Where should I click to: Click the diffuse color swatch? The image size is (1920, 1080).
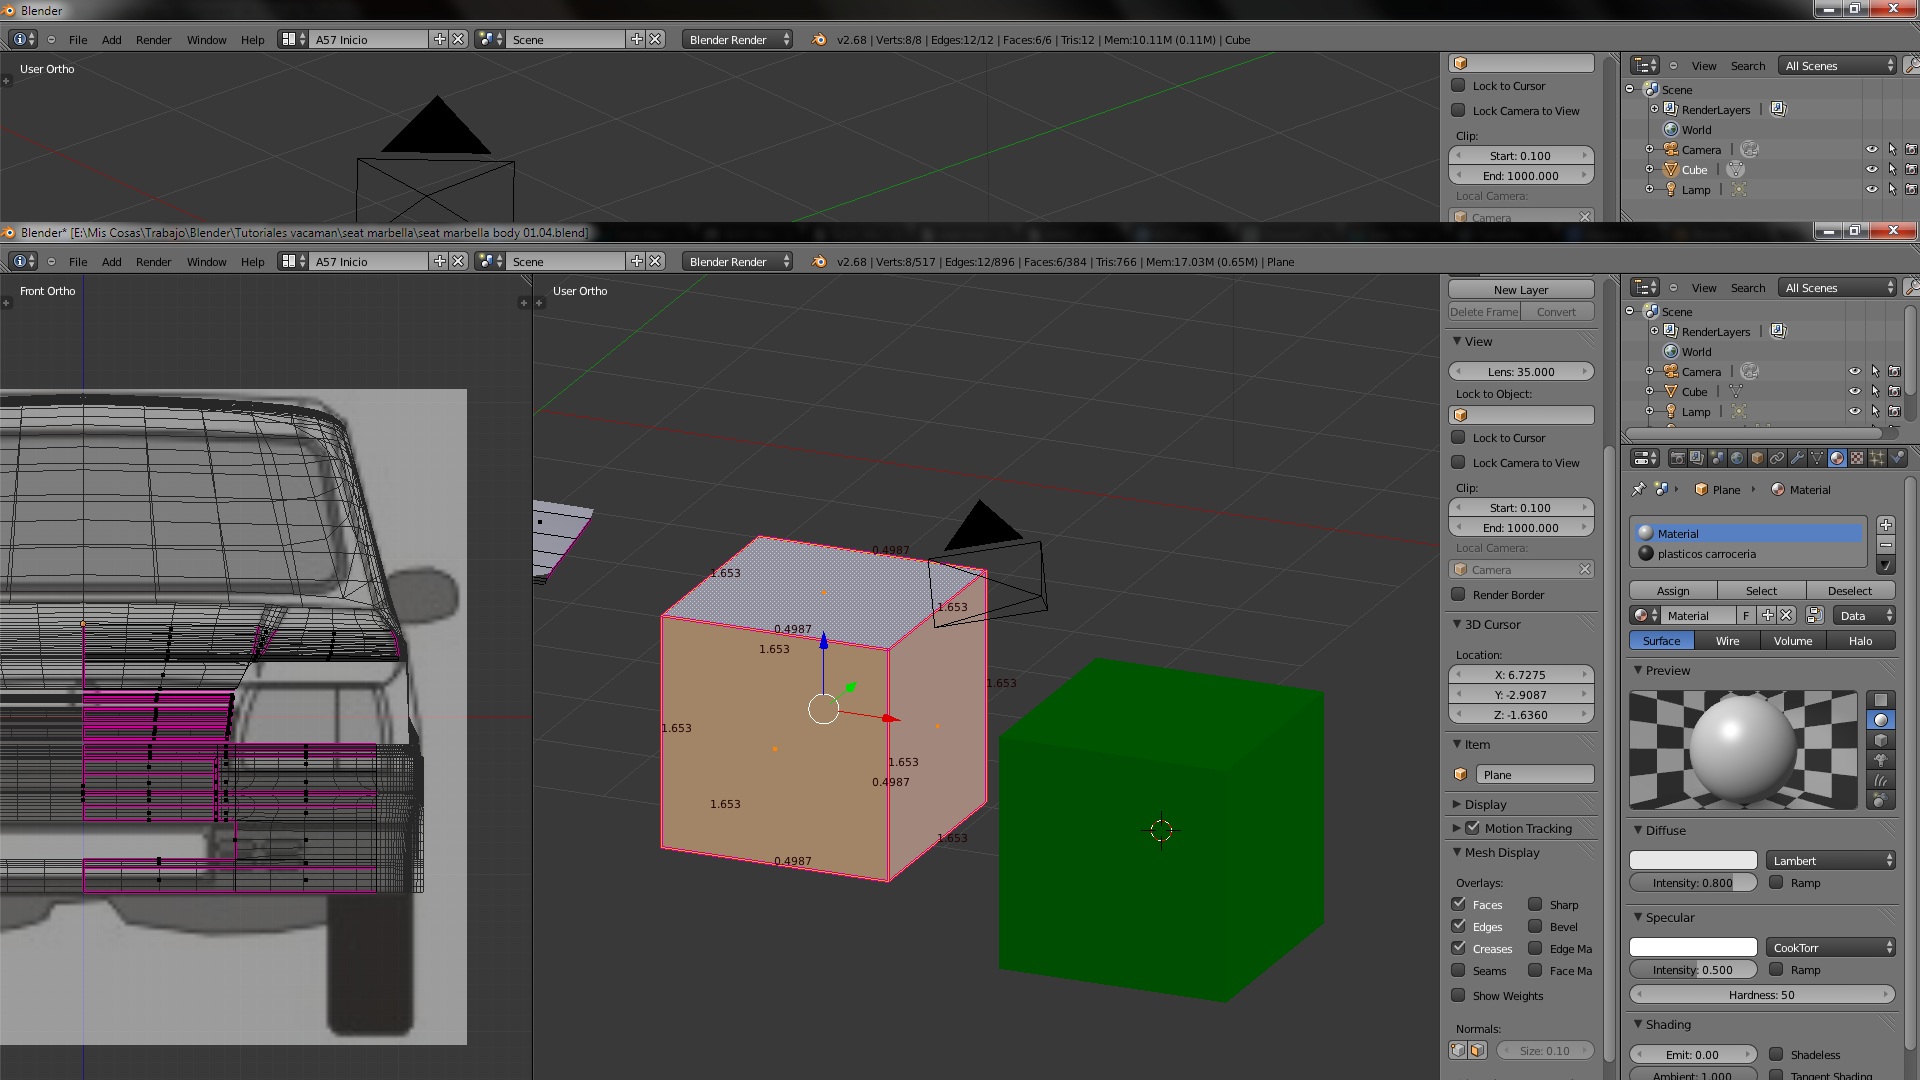[x=1692, y=860]
